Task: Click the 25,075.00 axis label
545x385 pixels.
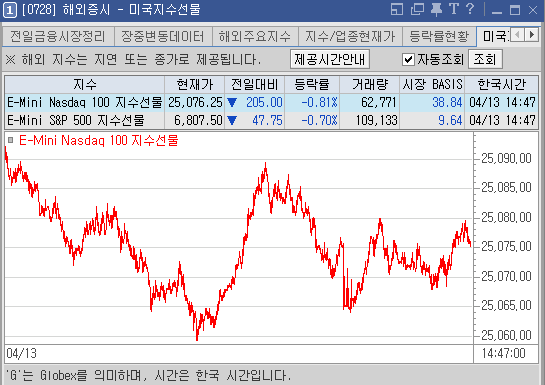Action: [x=506, y=247]
